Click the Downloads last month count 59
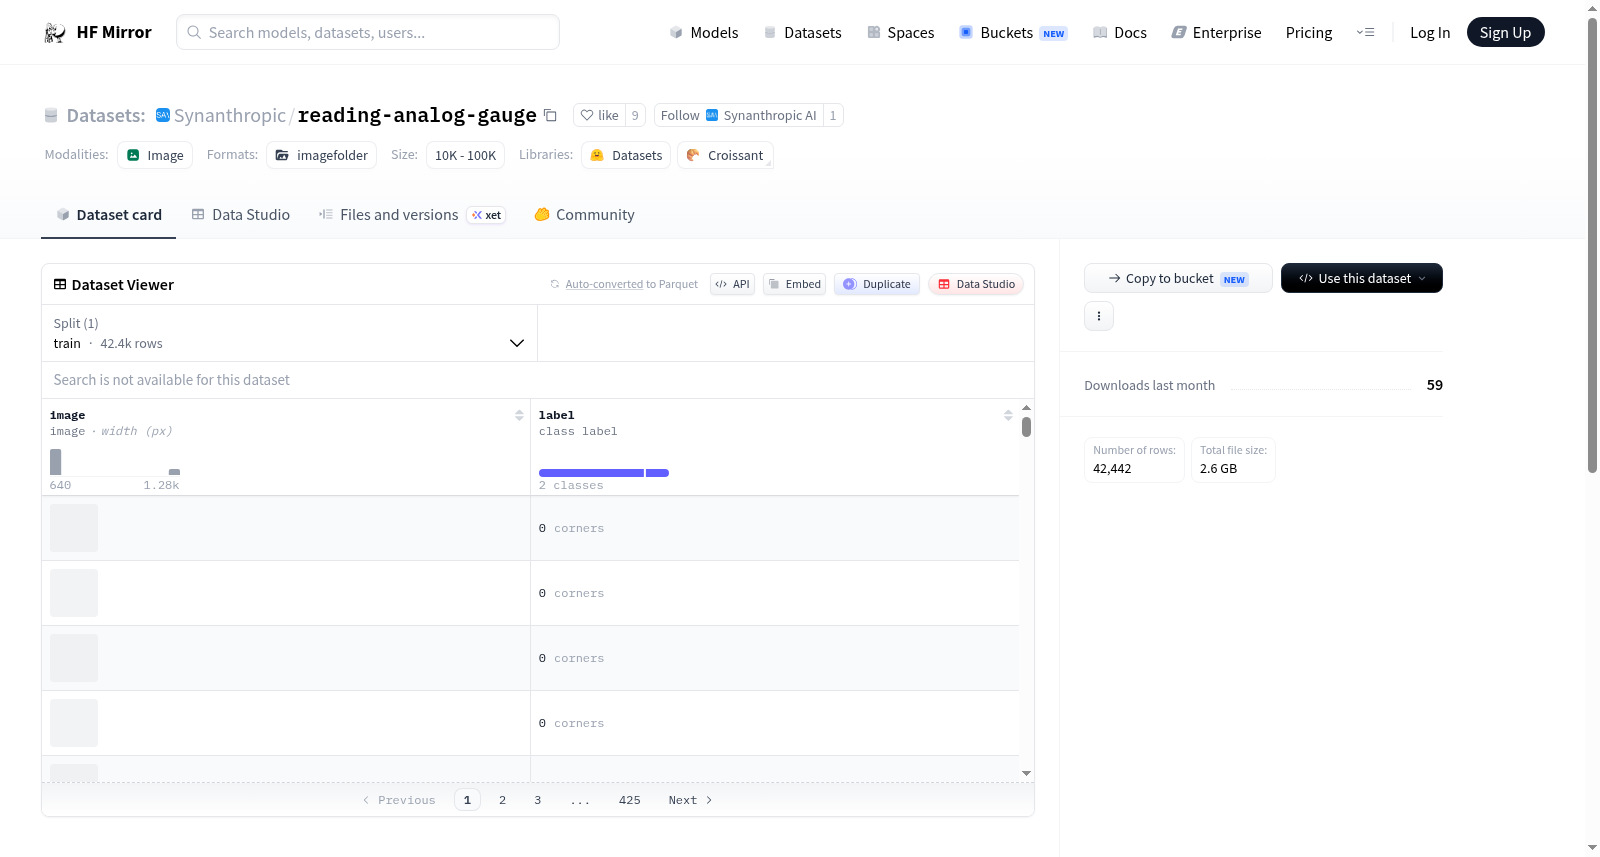Image resolution: width=1600 pixels, height=857 pixels. 1434,385
